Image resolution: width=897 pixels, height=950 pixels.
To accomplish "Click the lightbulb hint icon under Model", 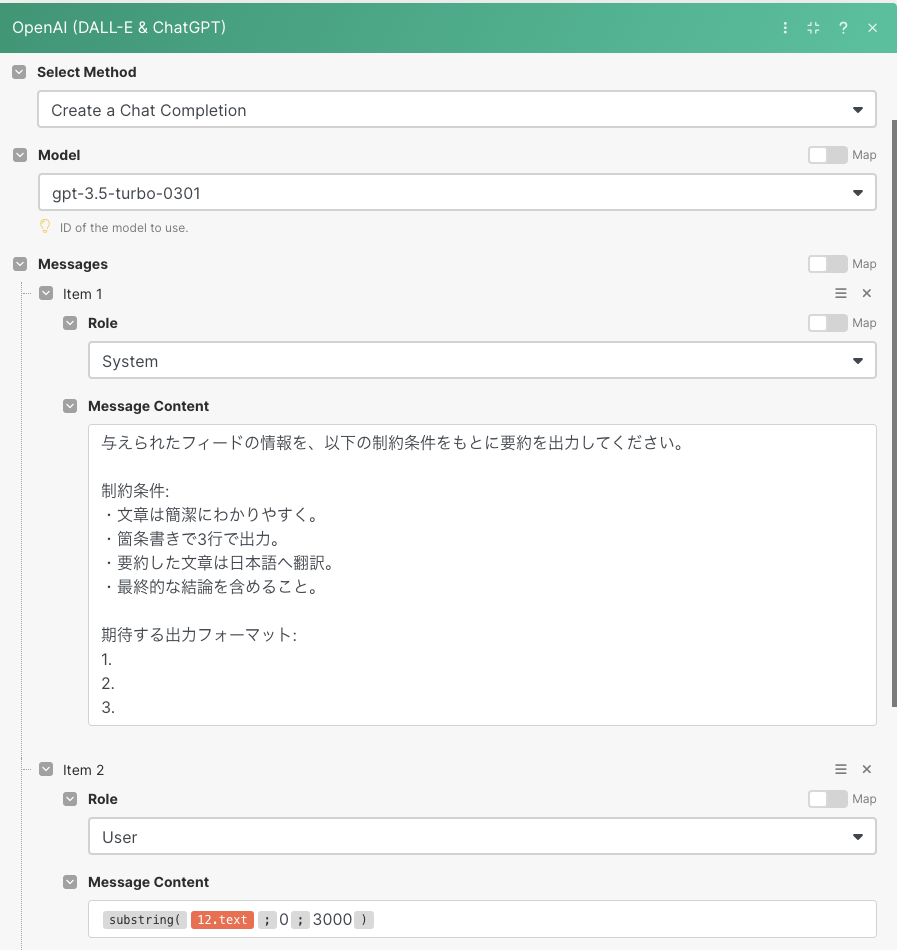I will [x=45, y=227].
